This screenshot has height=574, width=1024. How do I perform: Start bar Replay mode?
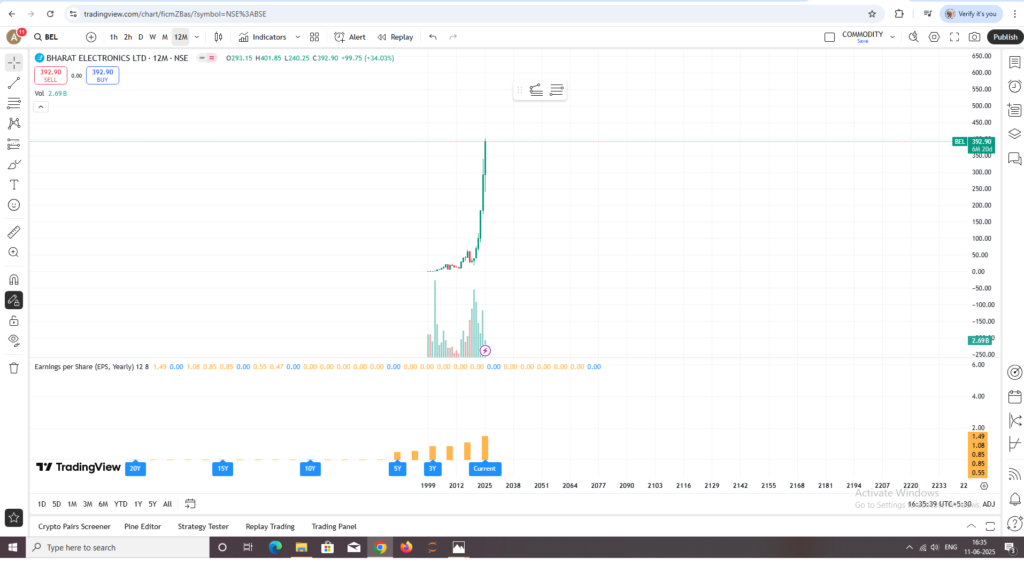(396, 37)
